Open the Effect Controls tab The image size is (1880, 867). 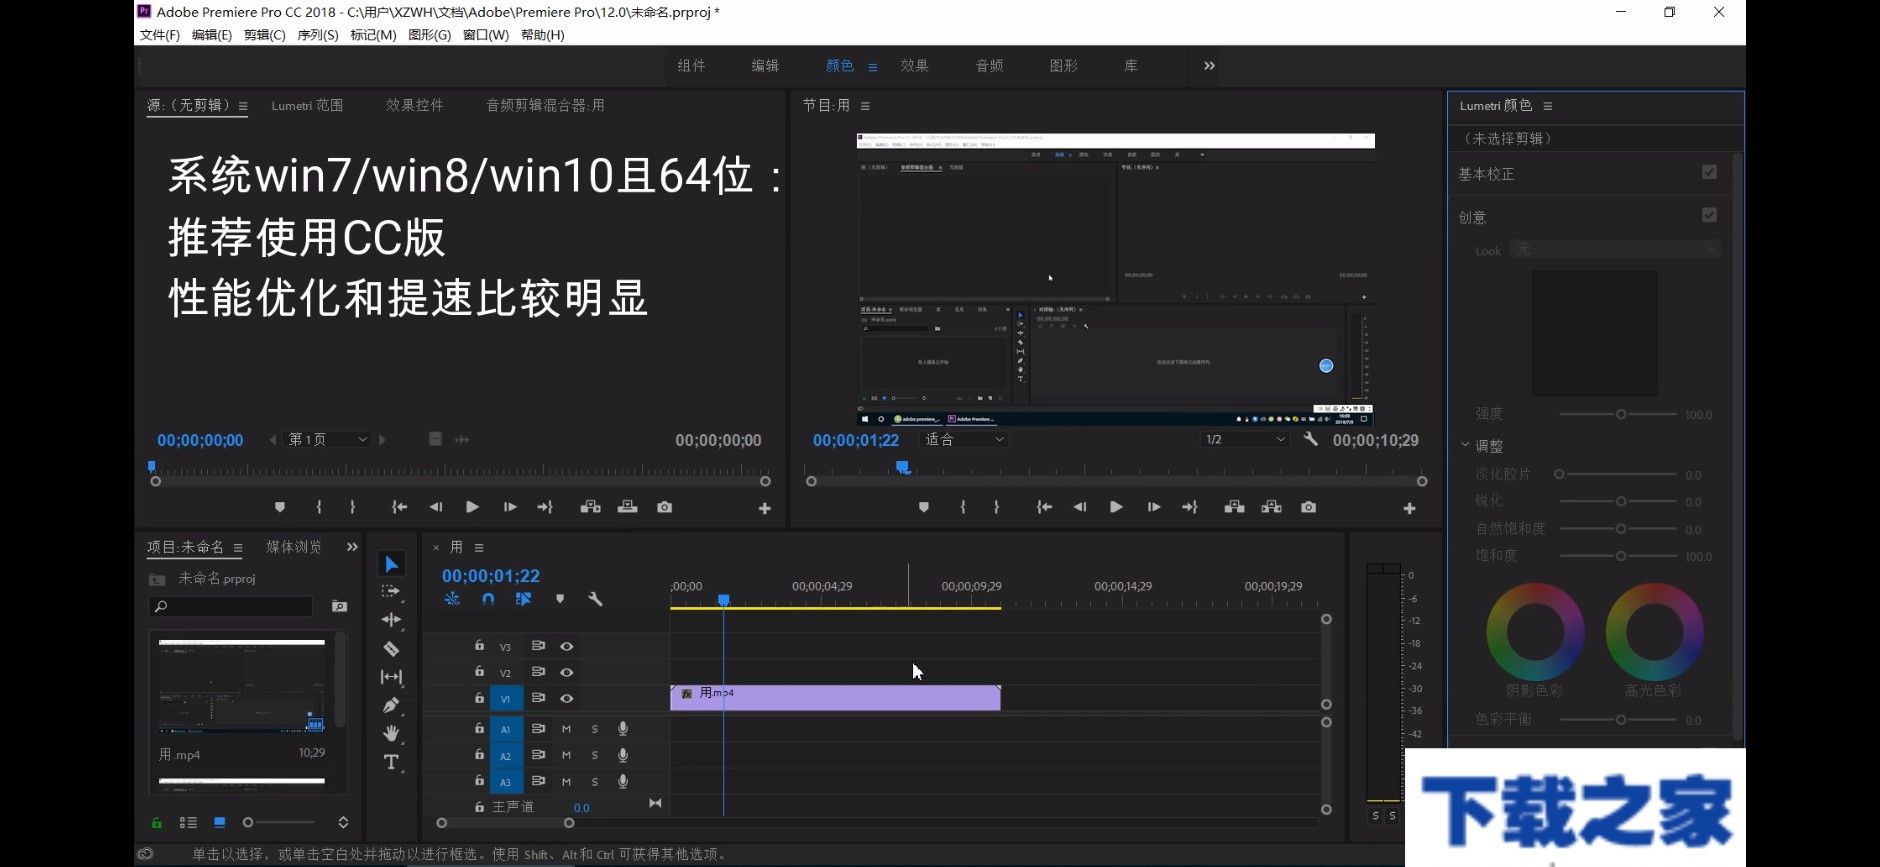[x=414, y=105]
